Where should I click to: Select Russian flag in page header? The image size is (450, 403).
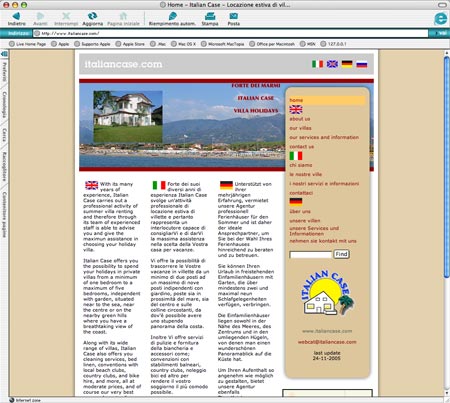(x=362, y=64)
